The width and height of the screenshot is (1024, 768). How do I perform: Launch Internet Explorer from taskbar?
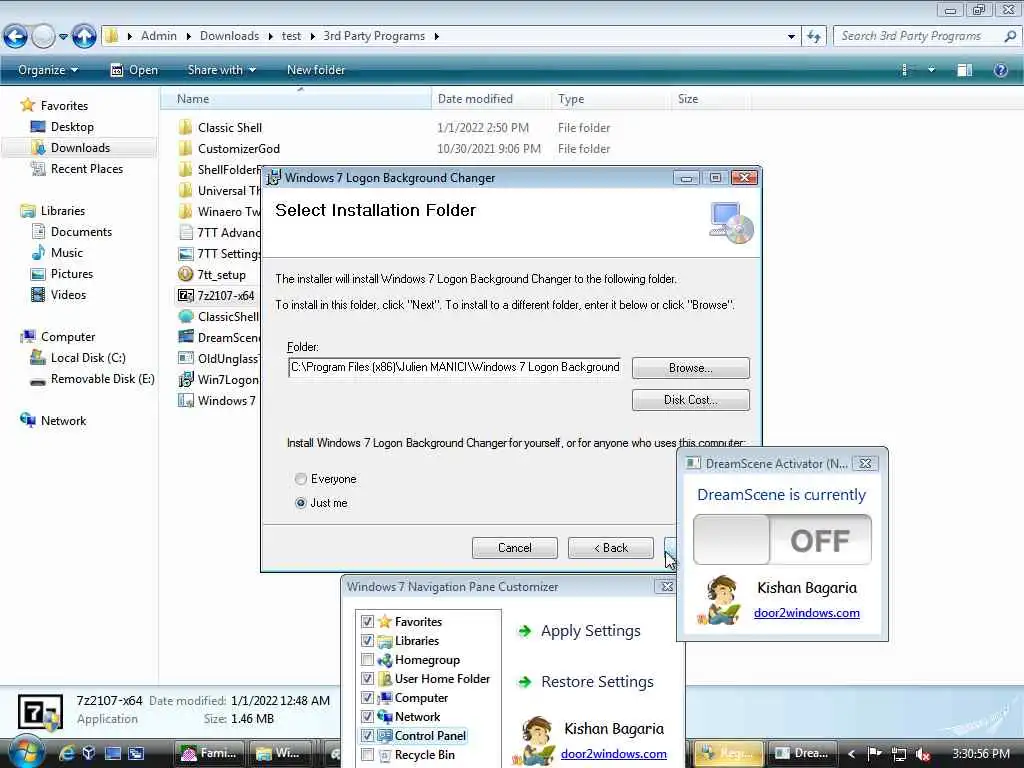(66, 753)
